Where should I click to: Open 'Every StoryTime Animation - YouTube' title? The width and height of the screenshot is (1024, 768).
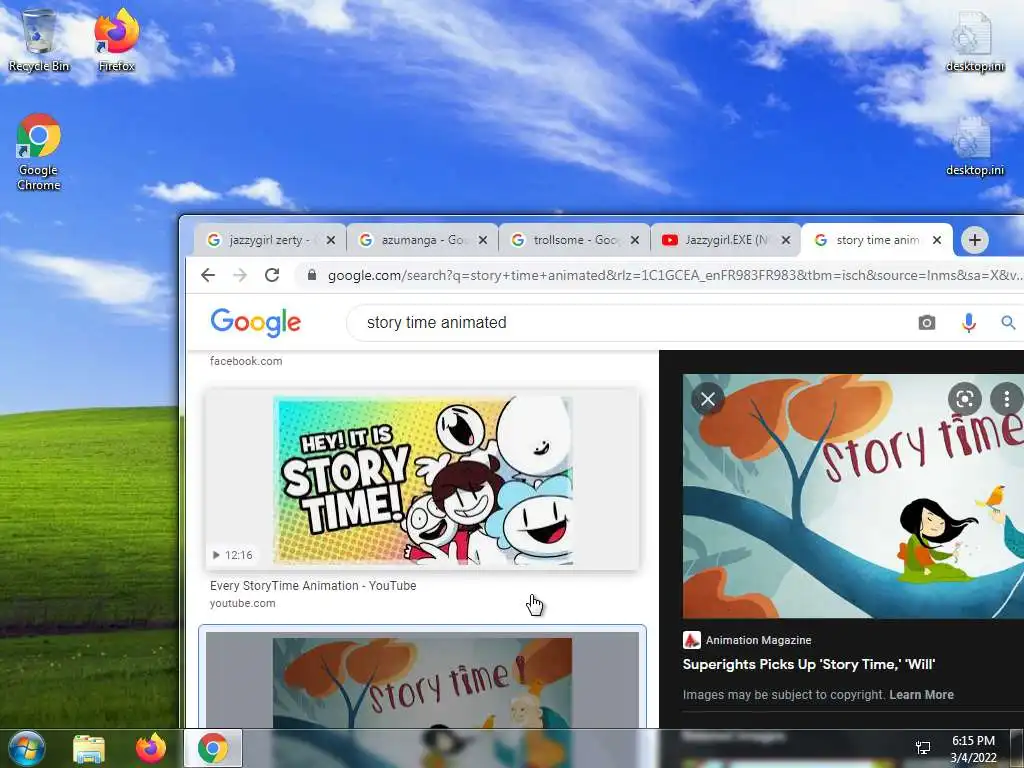pos(313,586)
